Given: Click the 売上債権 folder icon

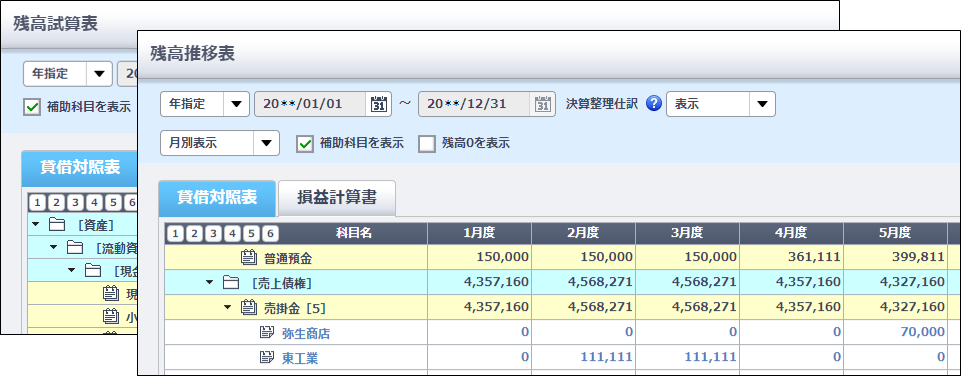Looking at the screenshot, I should point(230,283).
